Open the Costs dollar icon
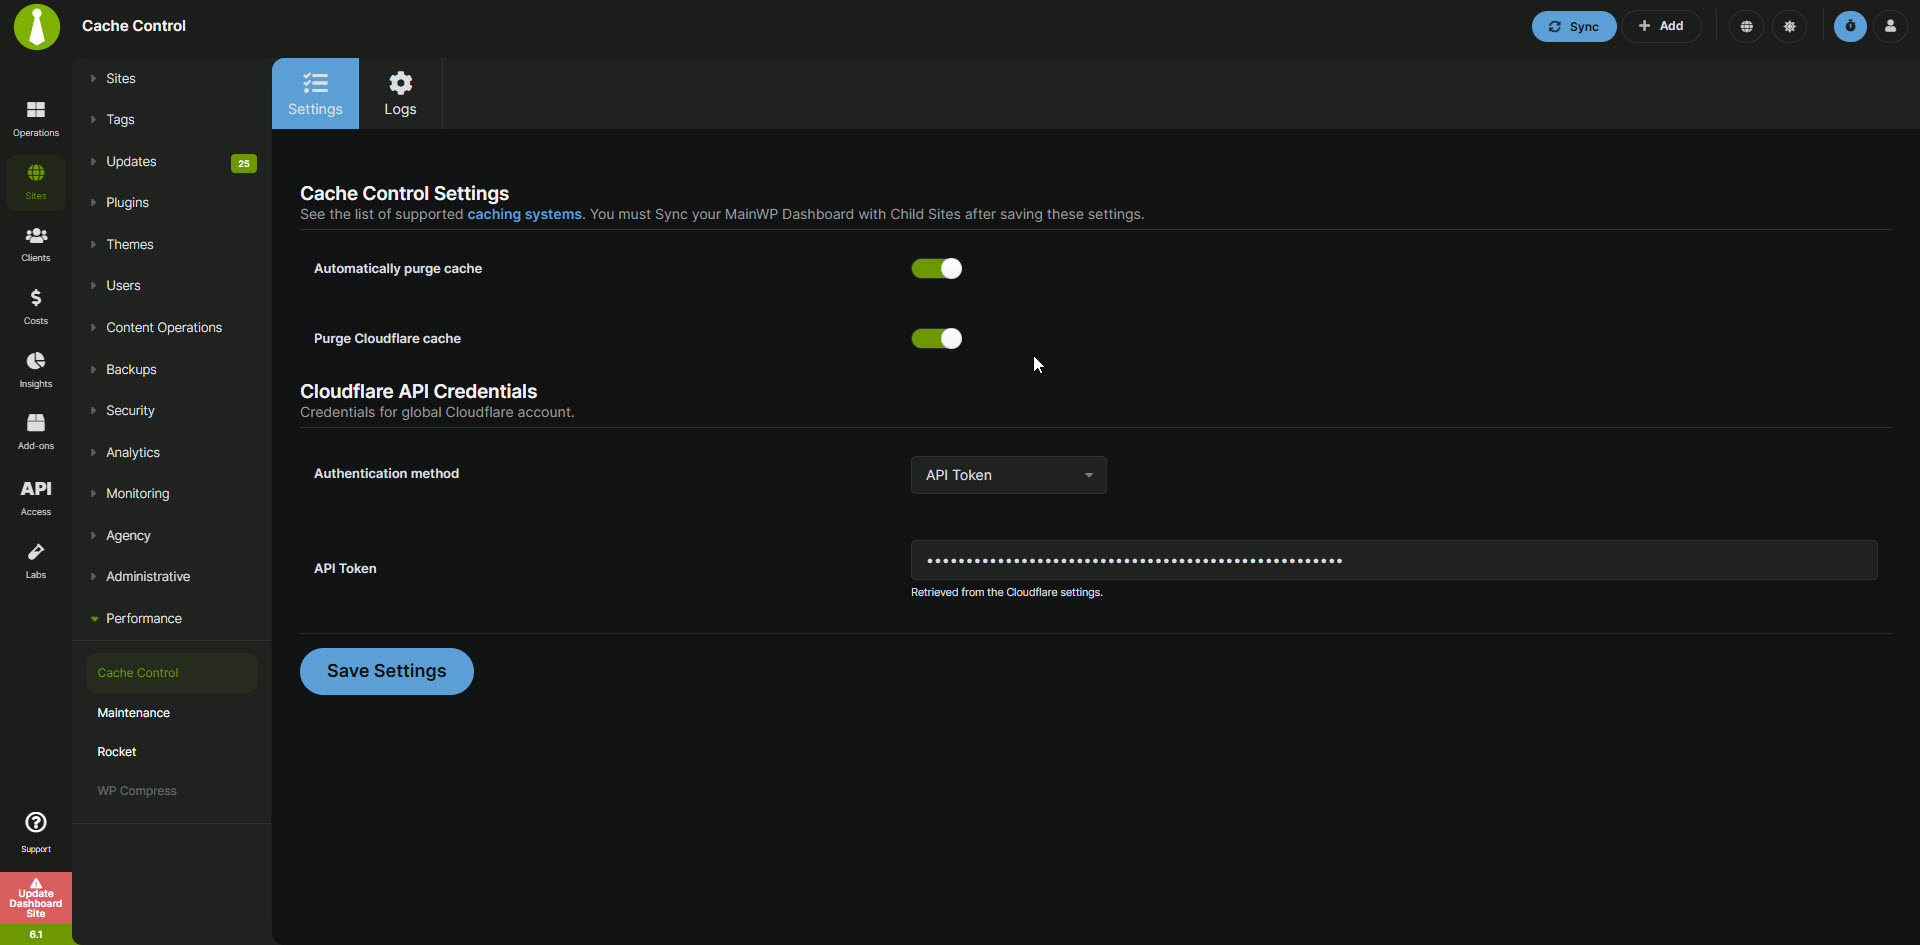Viewport: 1920px width, 945px height. point(36,306)
